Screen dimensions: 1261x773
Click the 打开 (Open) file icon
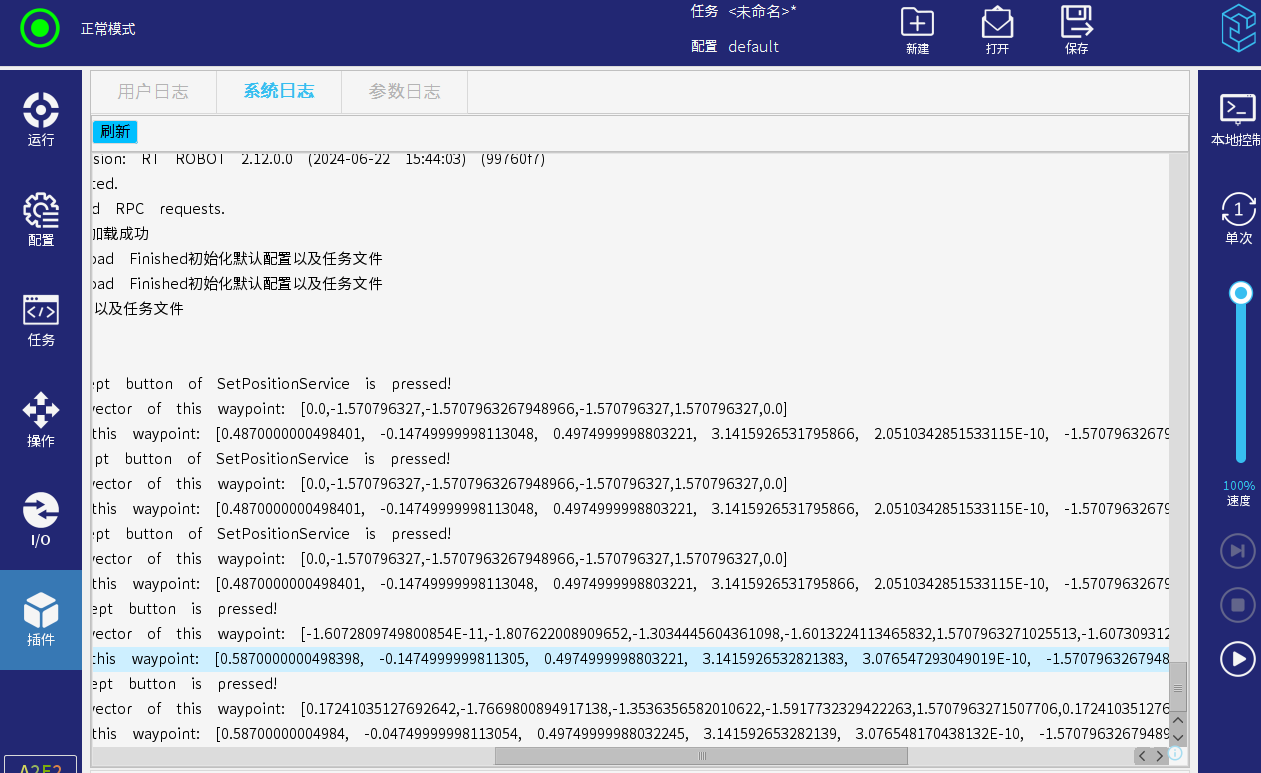(x=997, y=31)
